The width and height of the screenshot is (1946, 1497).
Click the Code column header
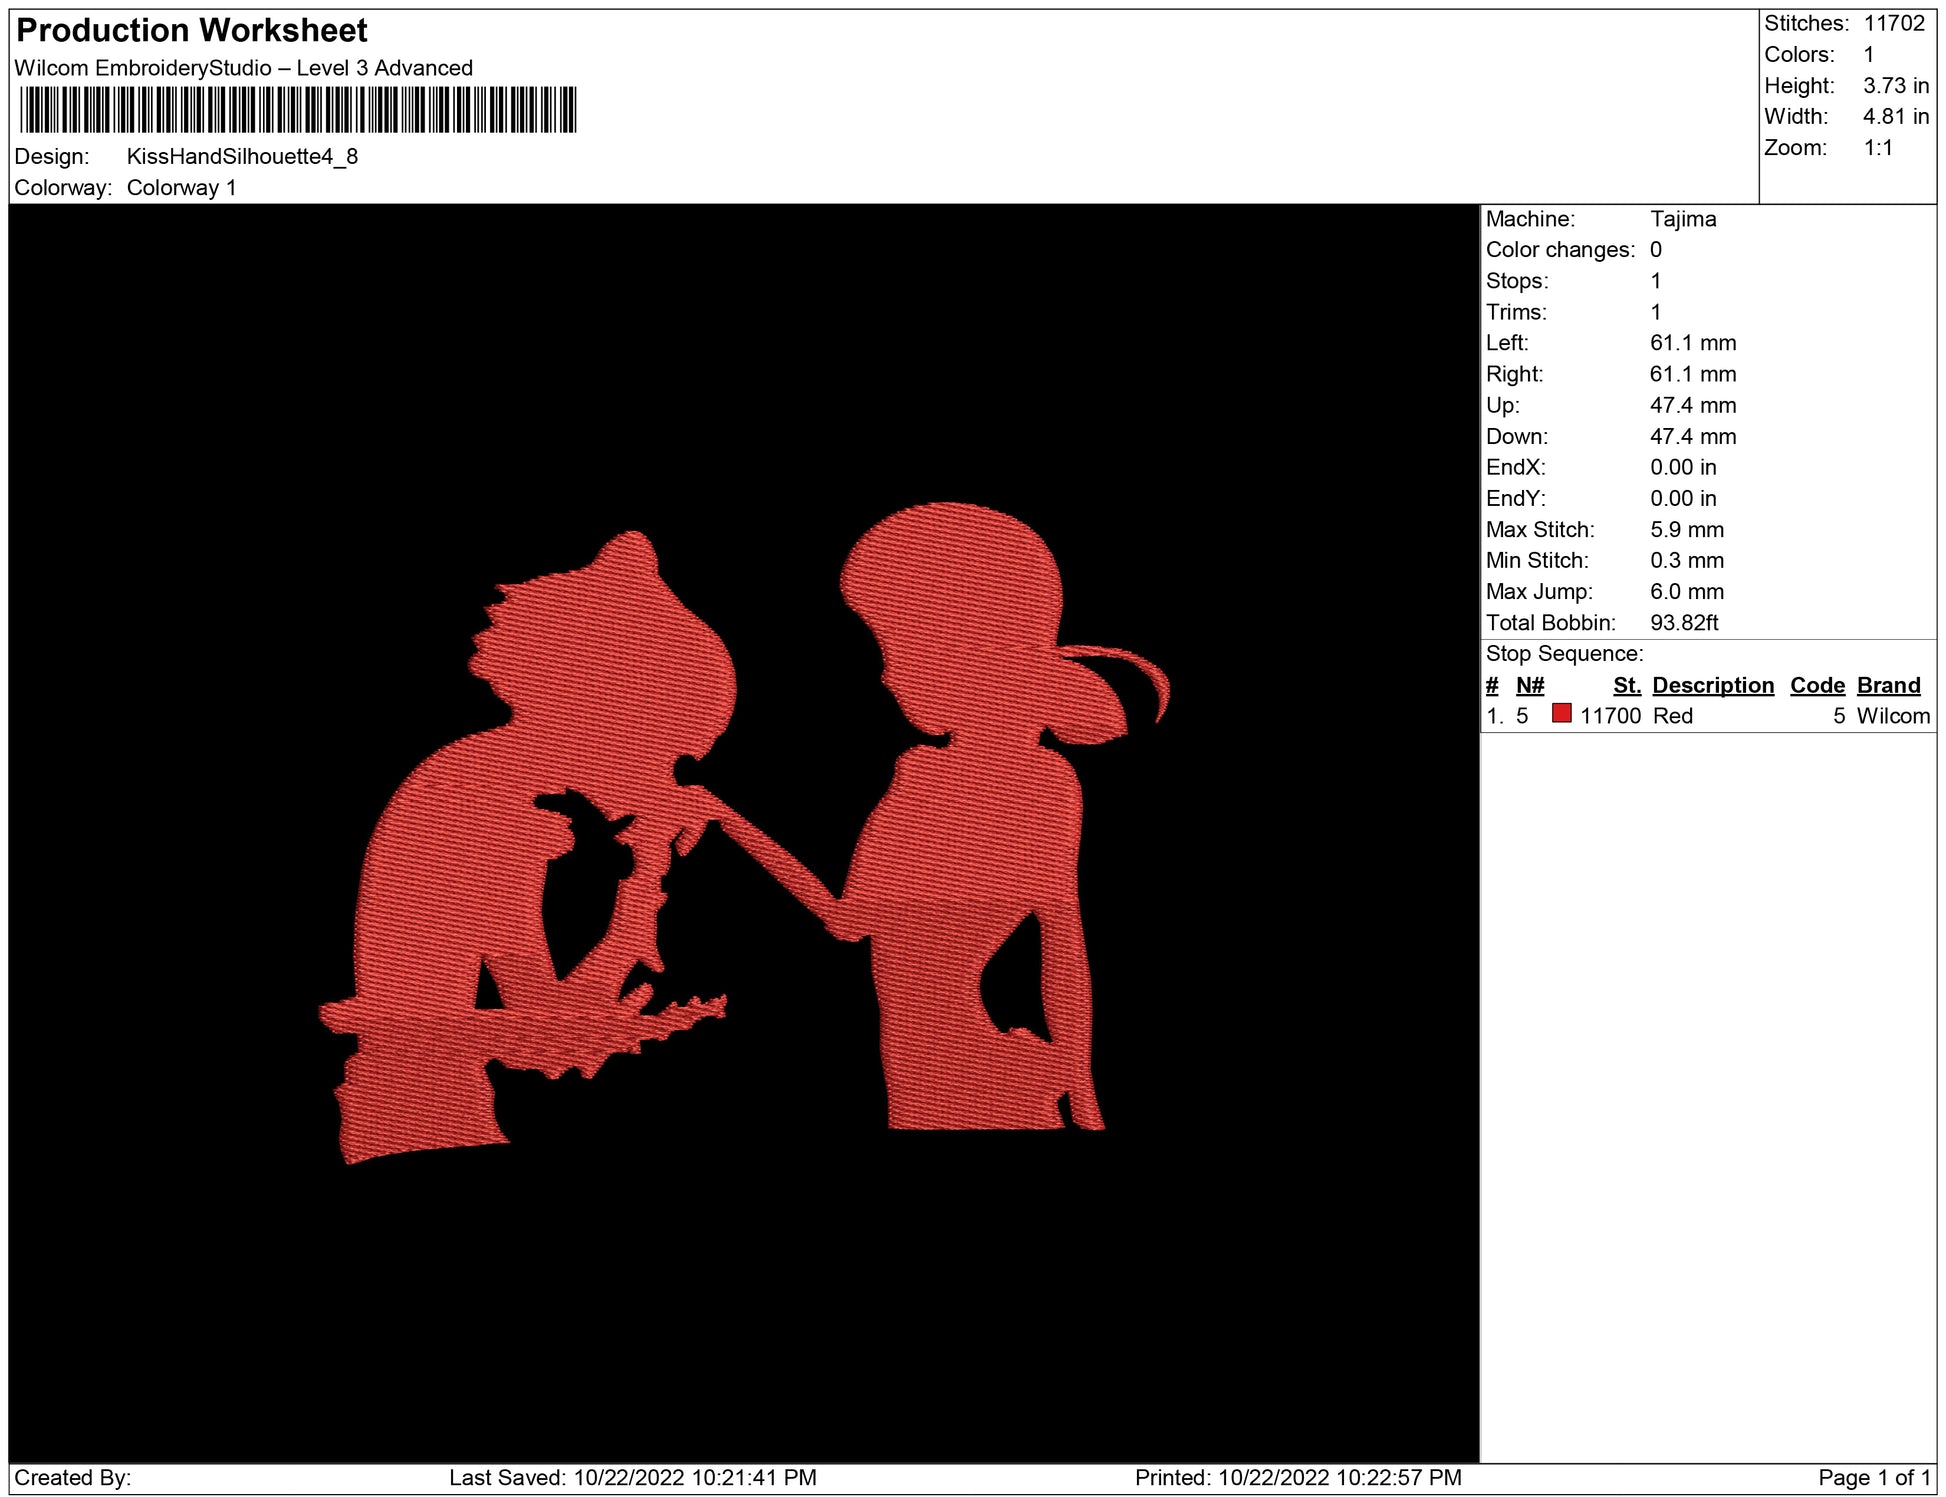1816,685
